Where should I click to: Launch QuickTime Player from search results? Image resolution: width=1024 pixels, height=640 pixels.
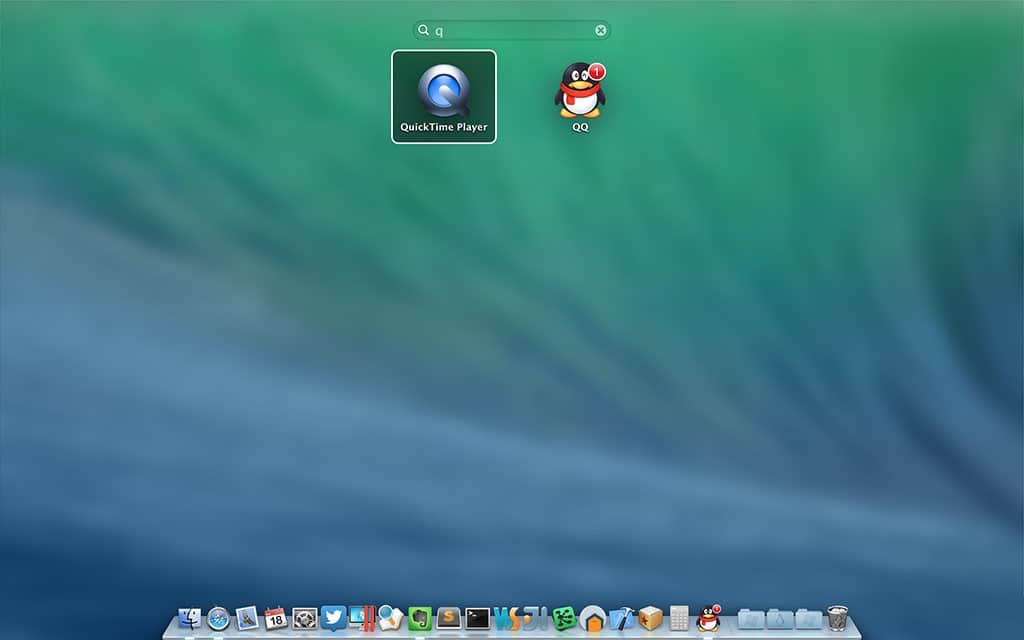pyautogui.click(x=443, y=96)
